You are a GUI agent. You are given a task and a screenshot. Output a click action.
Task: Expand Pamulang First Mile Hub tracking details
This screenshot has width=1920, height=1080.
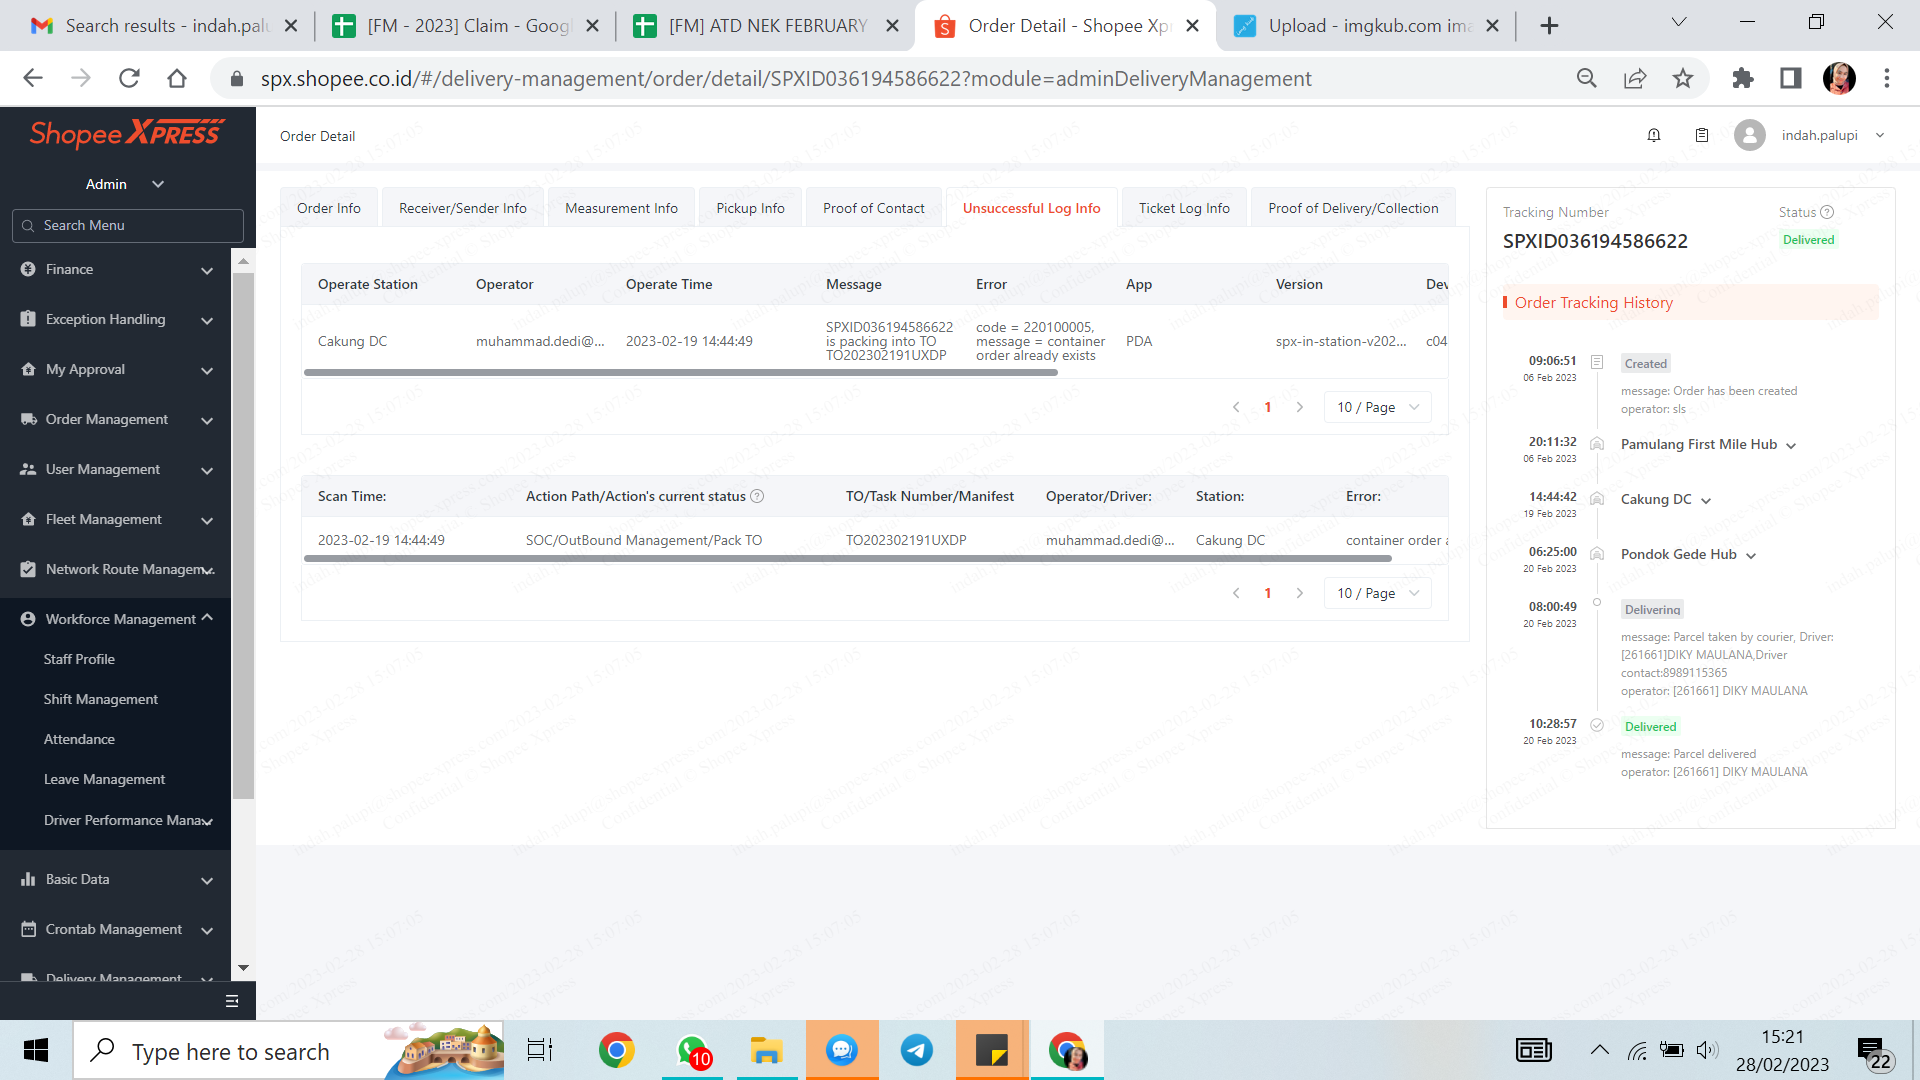(x=1791, y=446)
